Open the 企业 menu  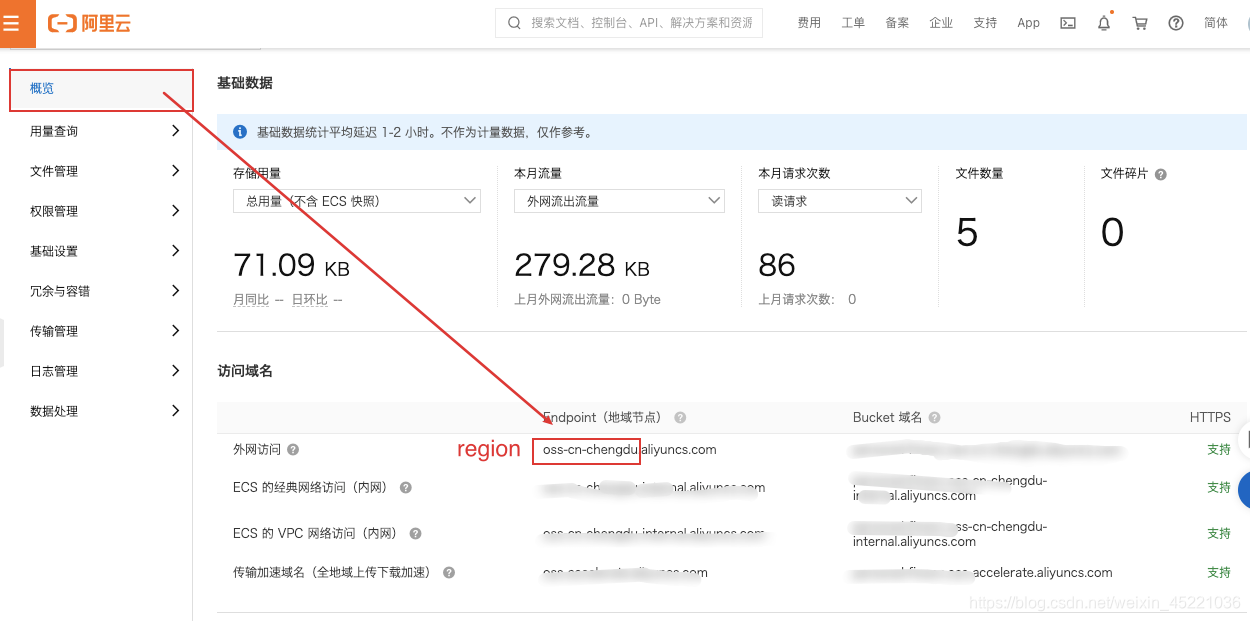click(941, 23)
